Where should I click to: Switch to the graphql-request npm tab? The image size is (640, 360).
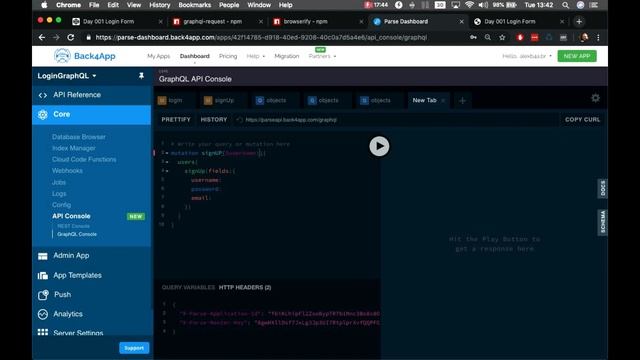click(212, 21)
